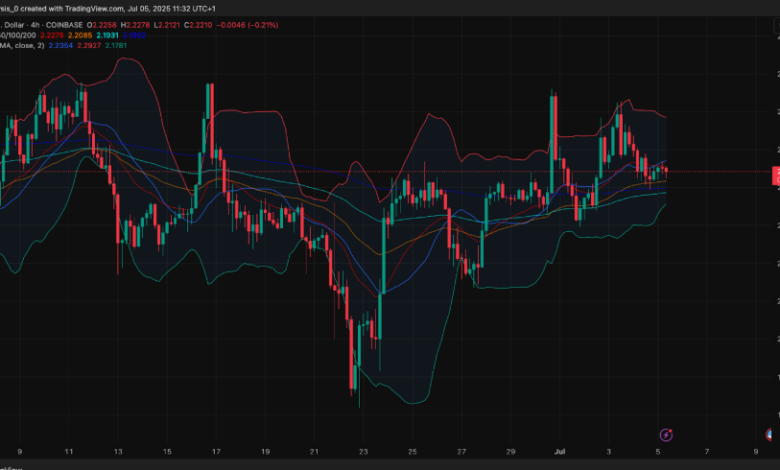
Task: Click the change value −0.0046 (−0.21%)
Action: 247,25
